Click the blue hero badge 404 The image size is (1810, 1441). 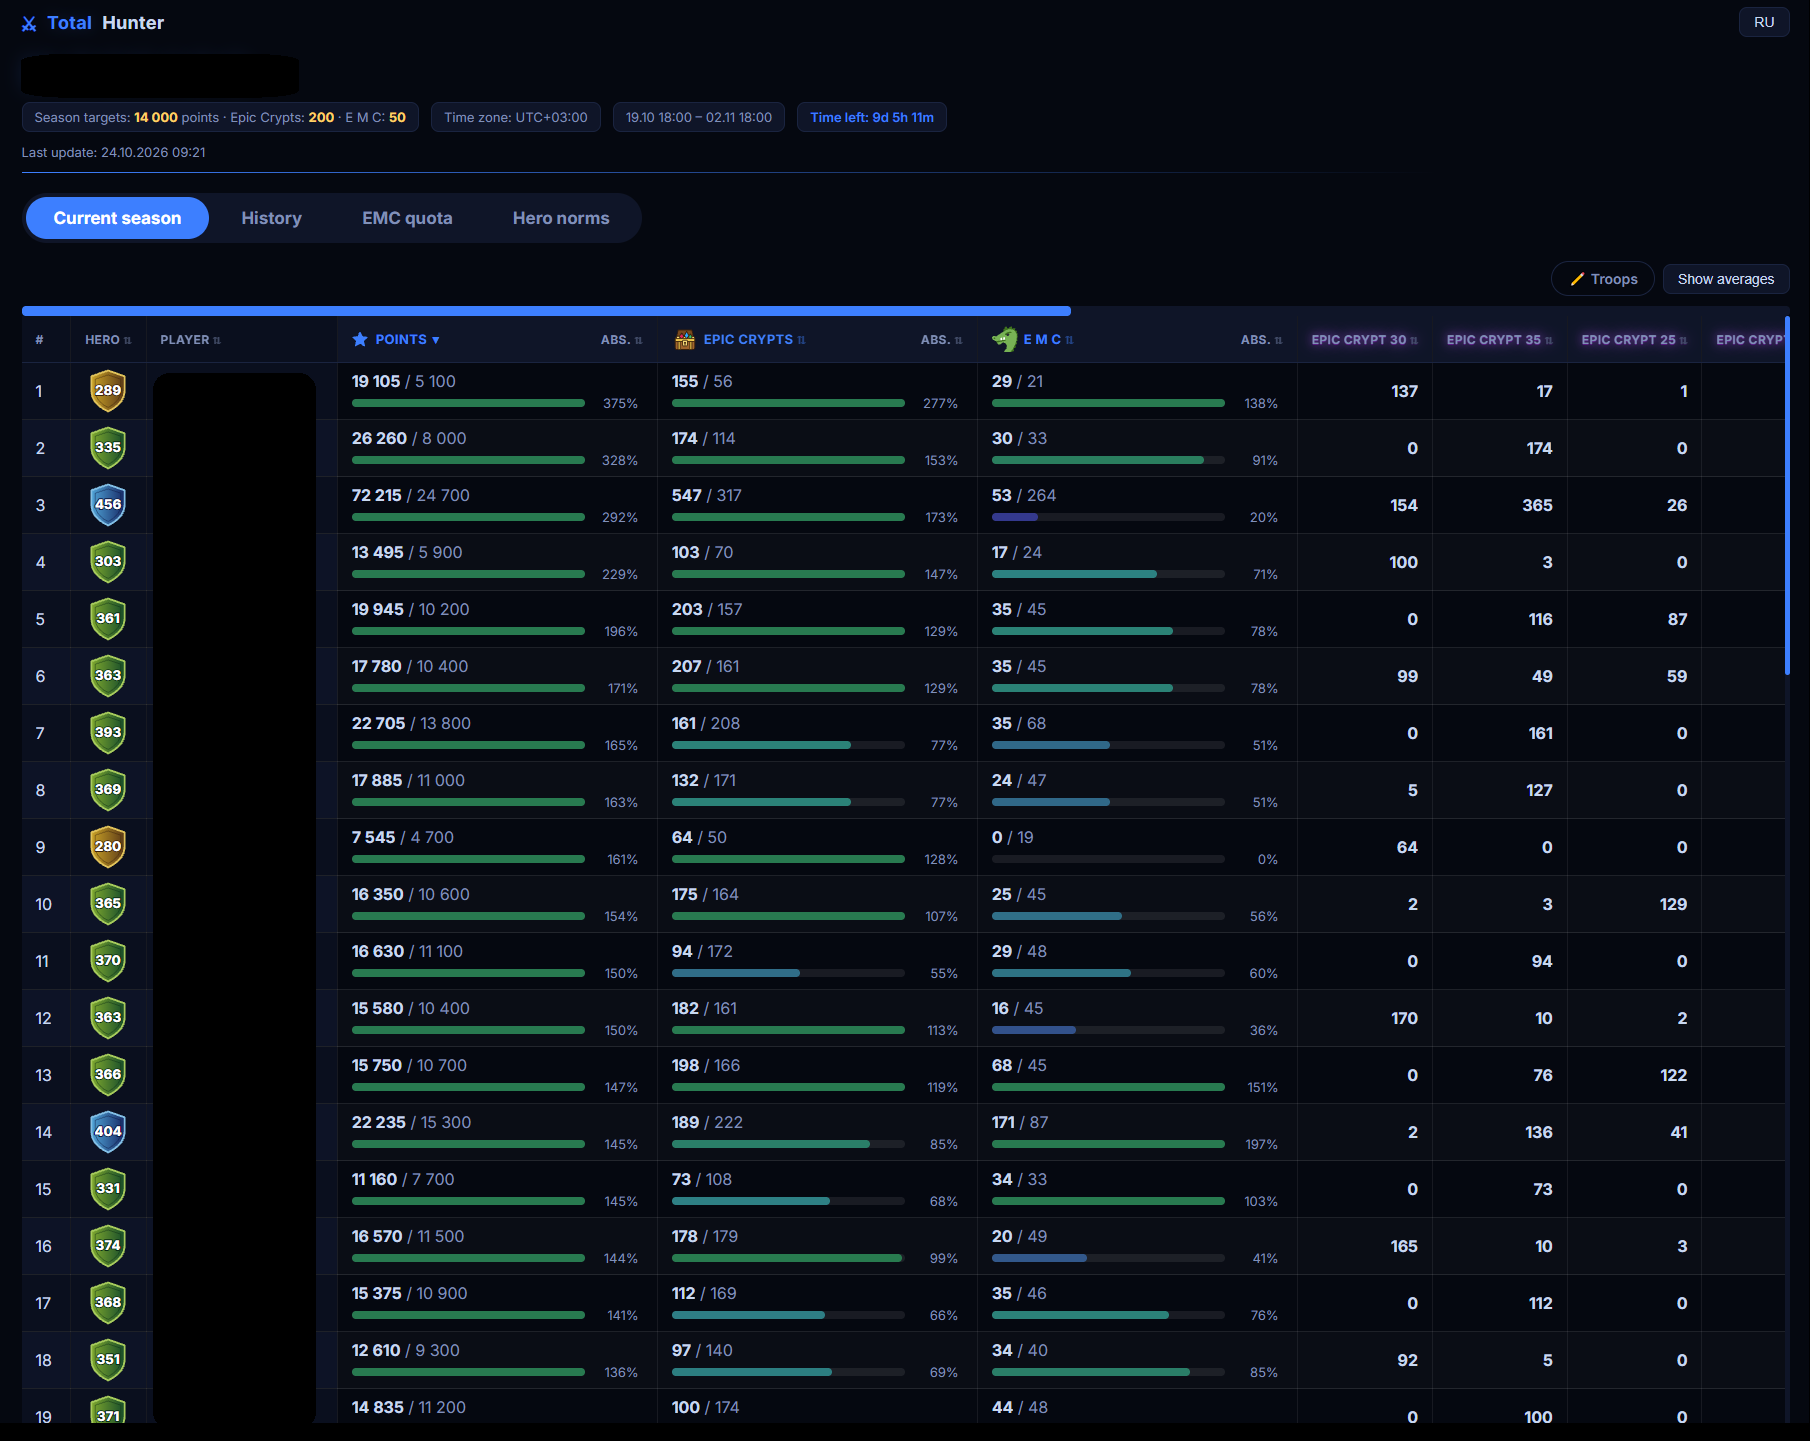tap(108, 1131)
